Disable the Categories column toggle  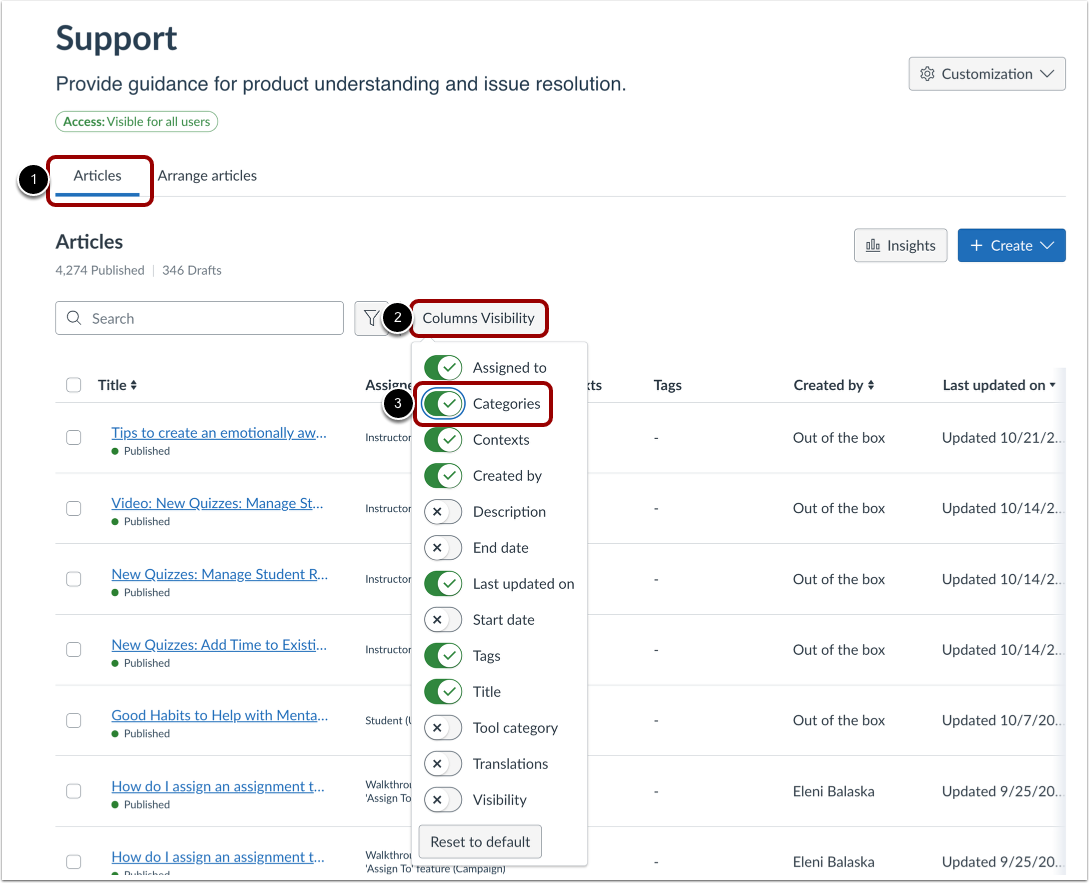[x=443, y=403]
